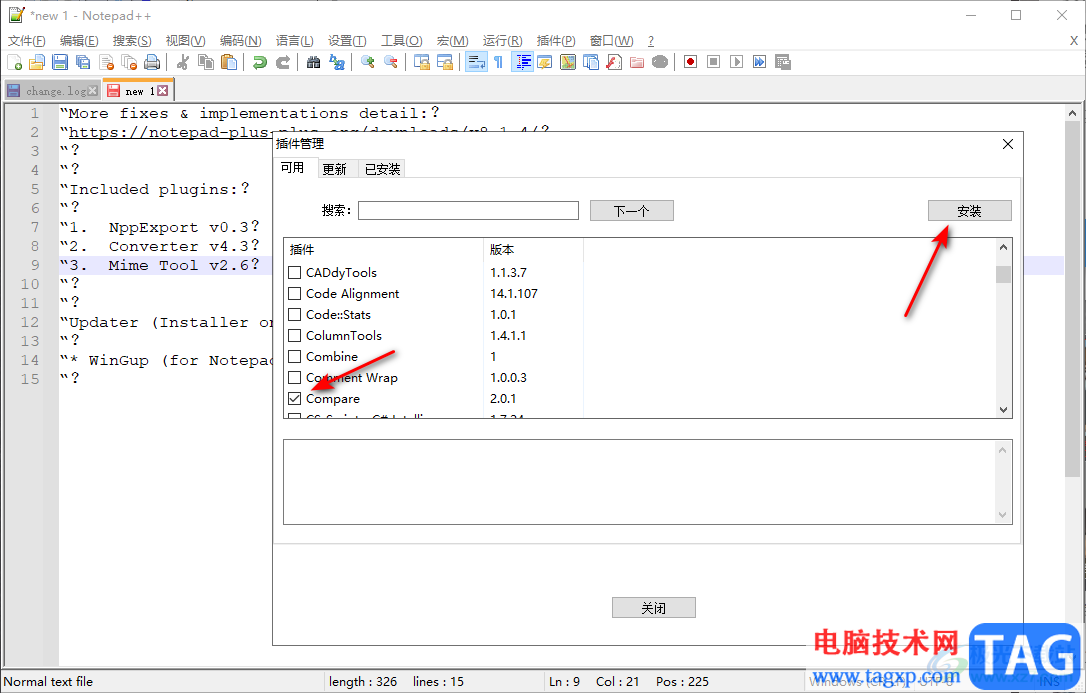
Task: Tick the Comment Wrap plugin checkbox
Action: (x=294, y=378)
